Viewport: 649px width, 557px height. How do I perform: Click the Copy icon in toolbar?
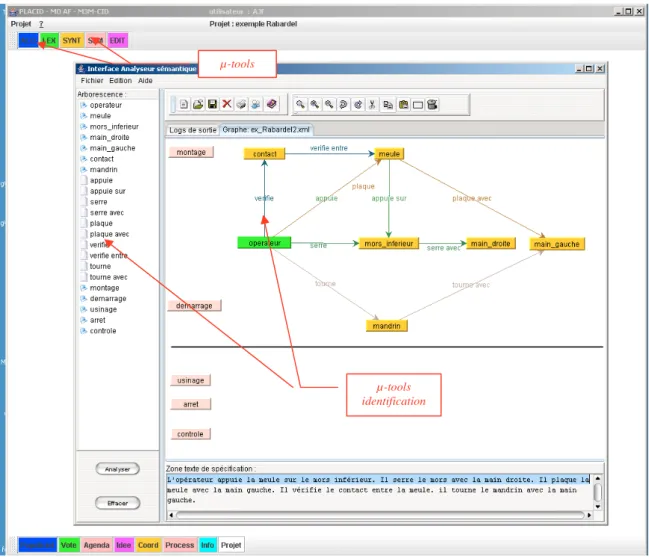[x=388, y=105]
